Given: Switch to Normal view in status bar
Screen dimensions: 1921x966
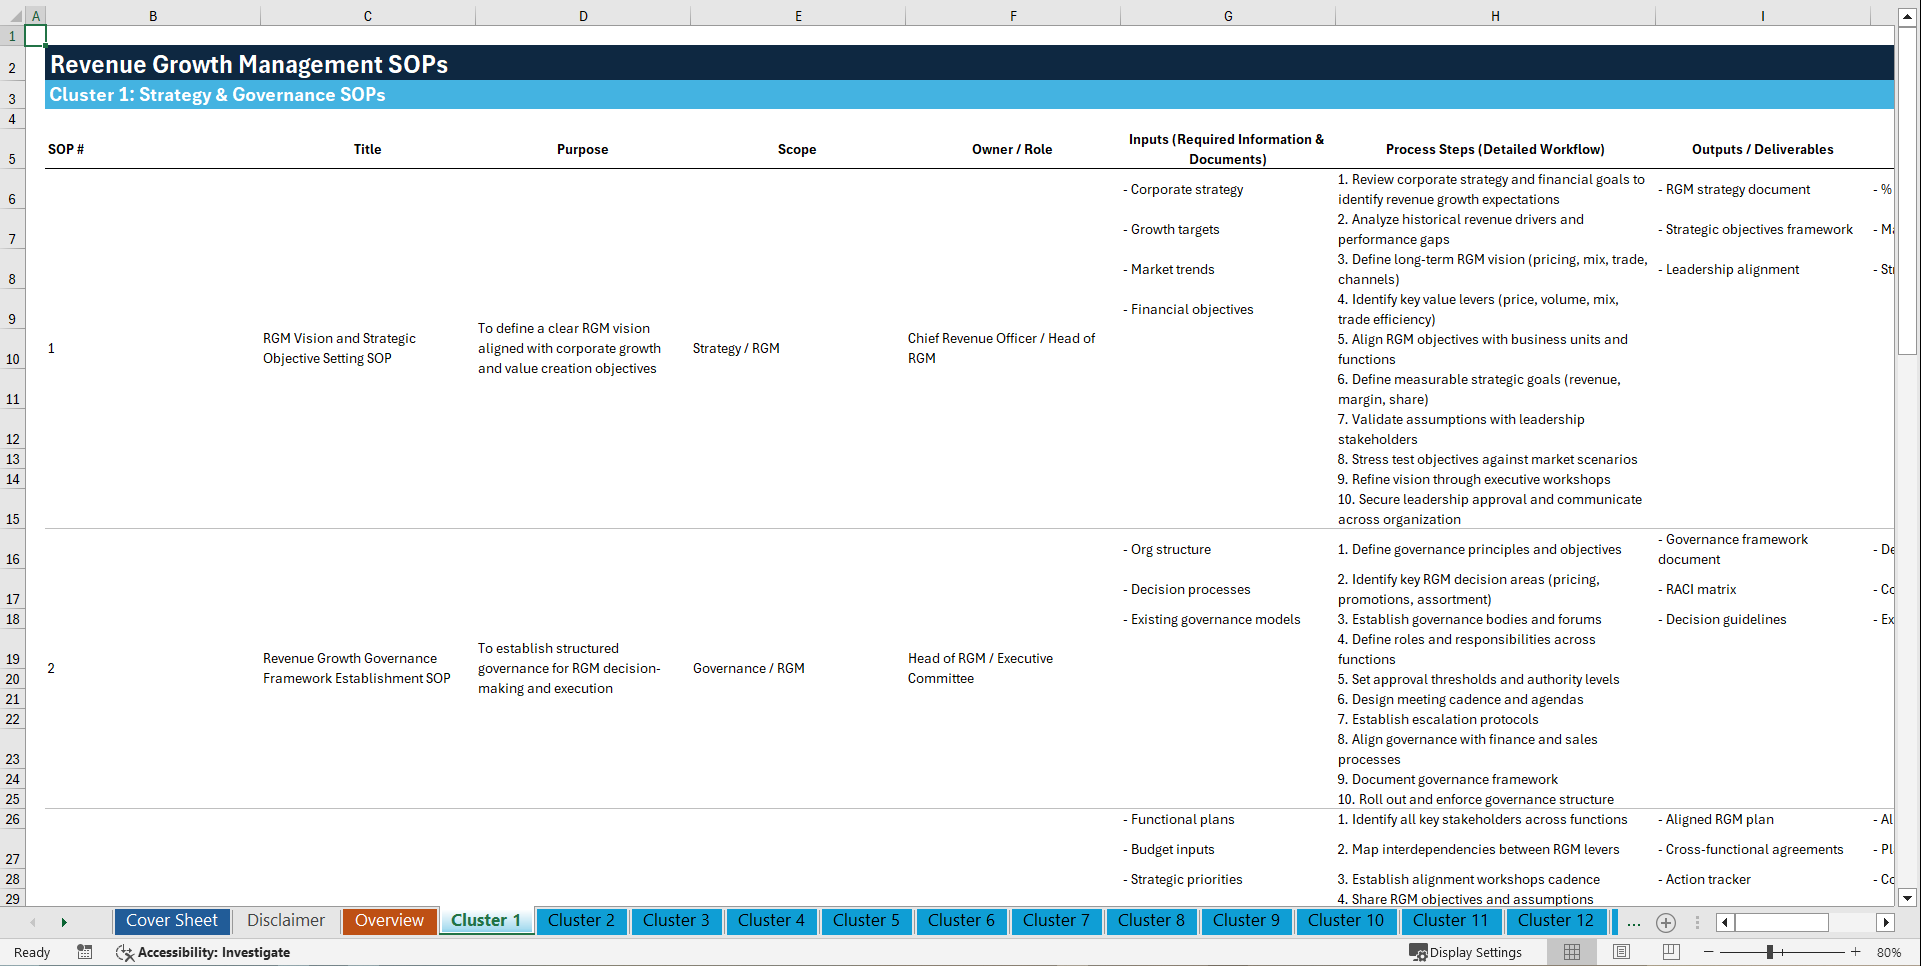Looking at the screenshot, I should coord(1570,951).
